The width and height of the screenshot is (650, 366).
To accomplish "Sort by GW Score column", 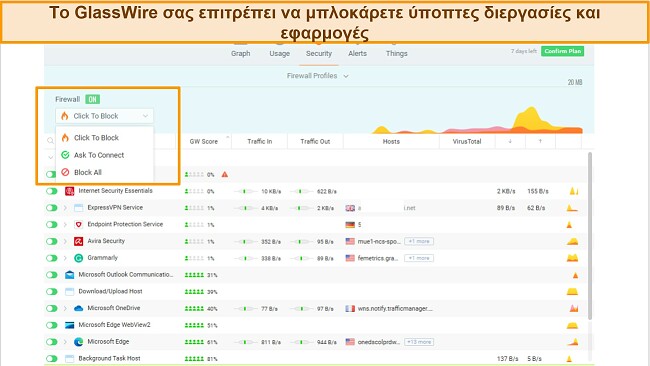I will click(x=204, y=141).
